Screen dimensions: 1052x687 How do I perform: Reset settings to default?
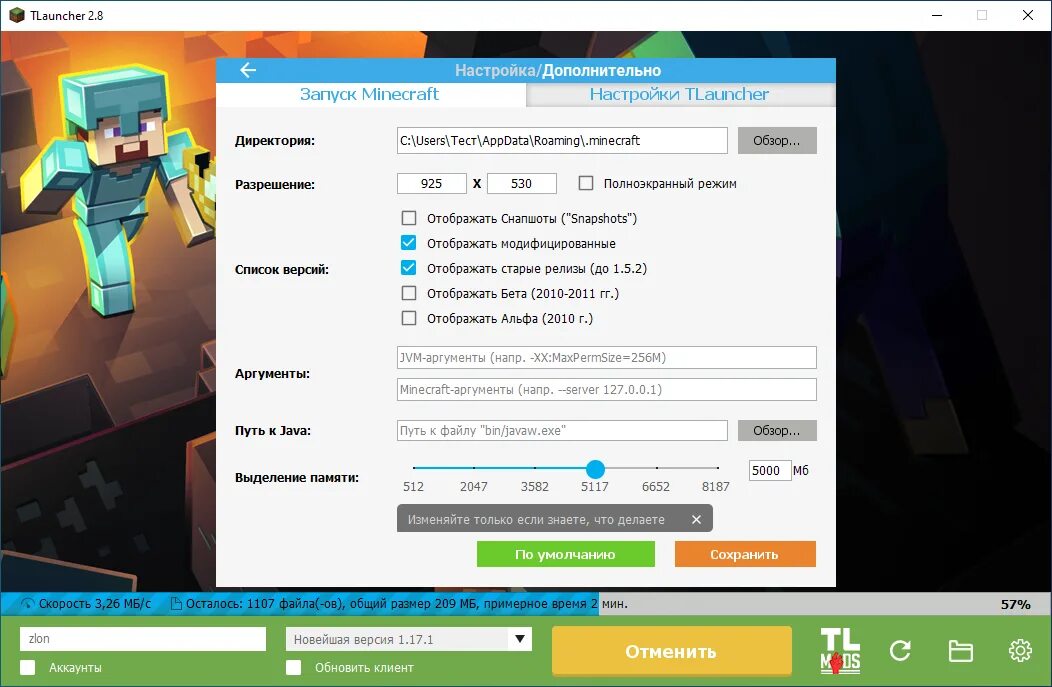click(x=566, y=555)
